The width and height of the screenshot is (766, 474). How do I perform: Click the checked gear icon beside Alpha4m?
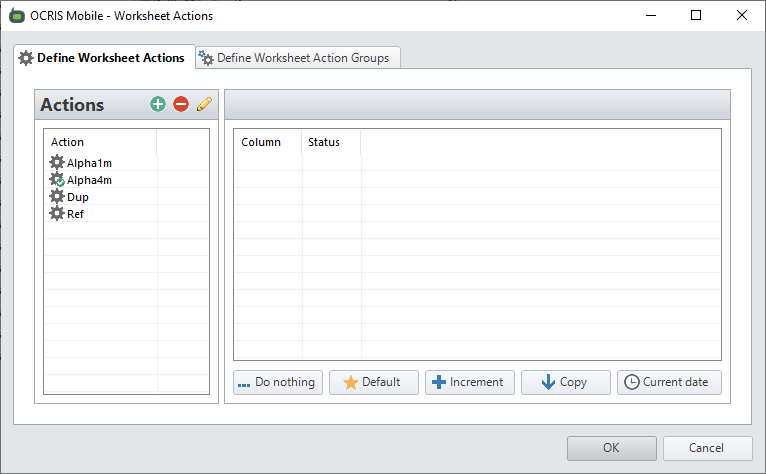[x=57, y=180]
